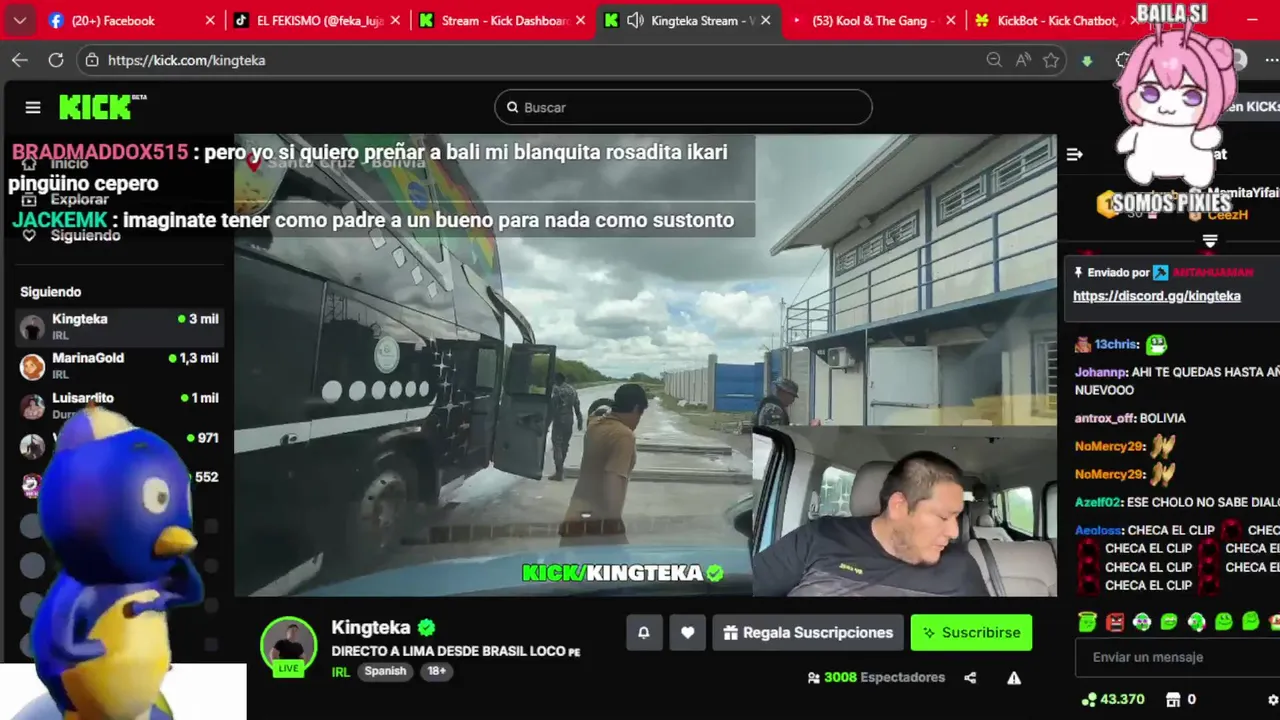Screen dimensions: 1280x720
Task: Insert the red angry face emote
Action: tap(1115, 622)
